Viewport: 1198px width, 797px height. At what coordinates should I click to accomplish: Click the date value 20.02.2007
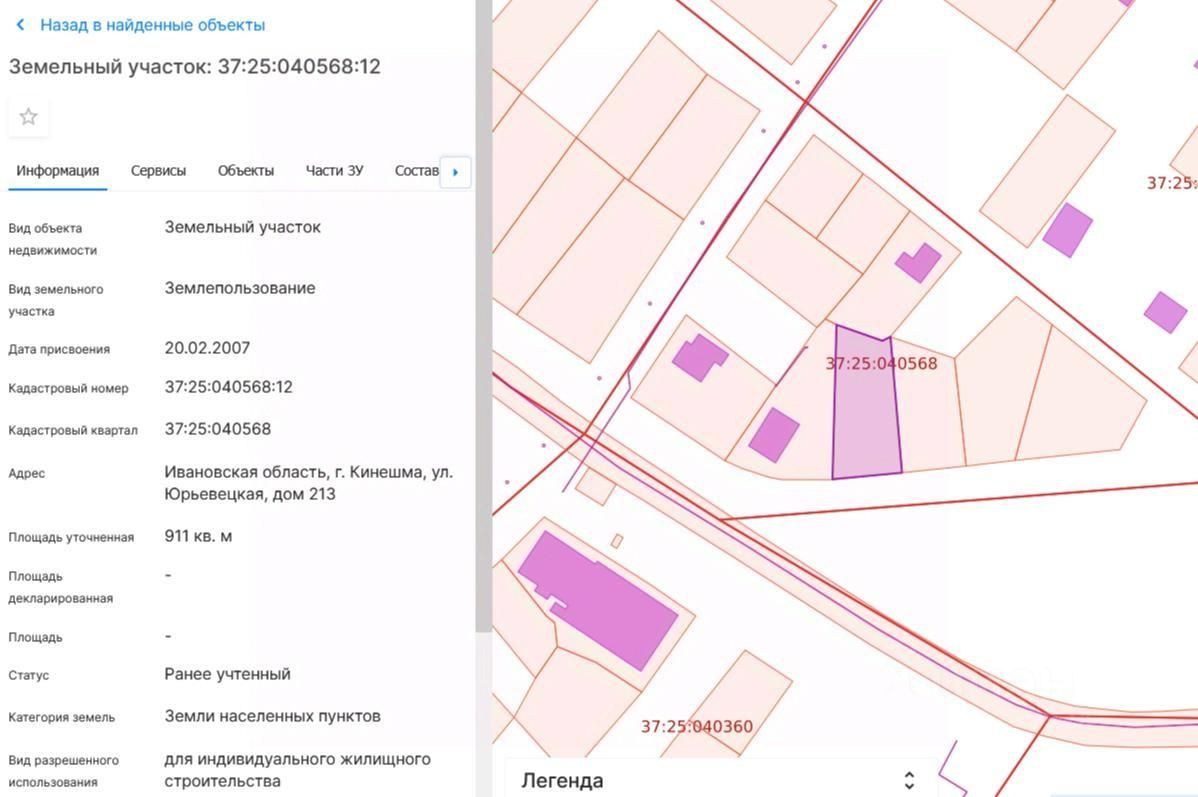[207, 348]
